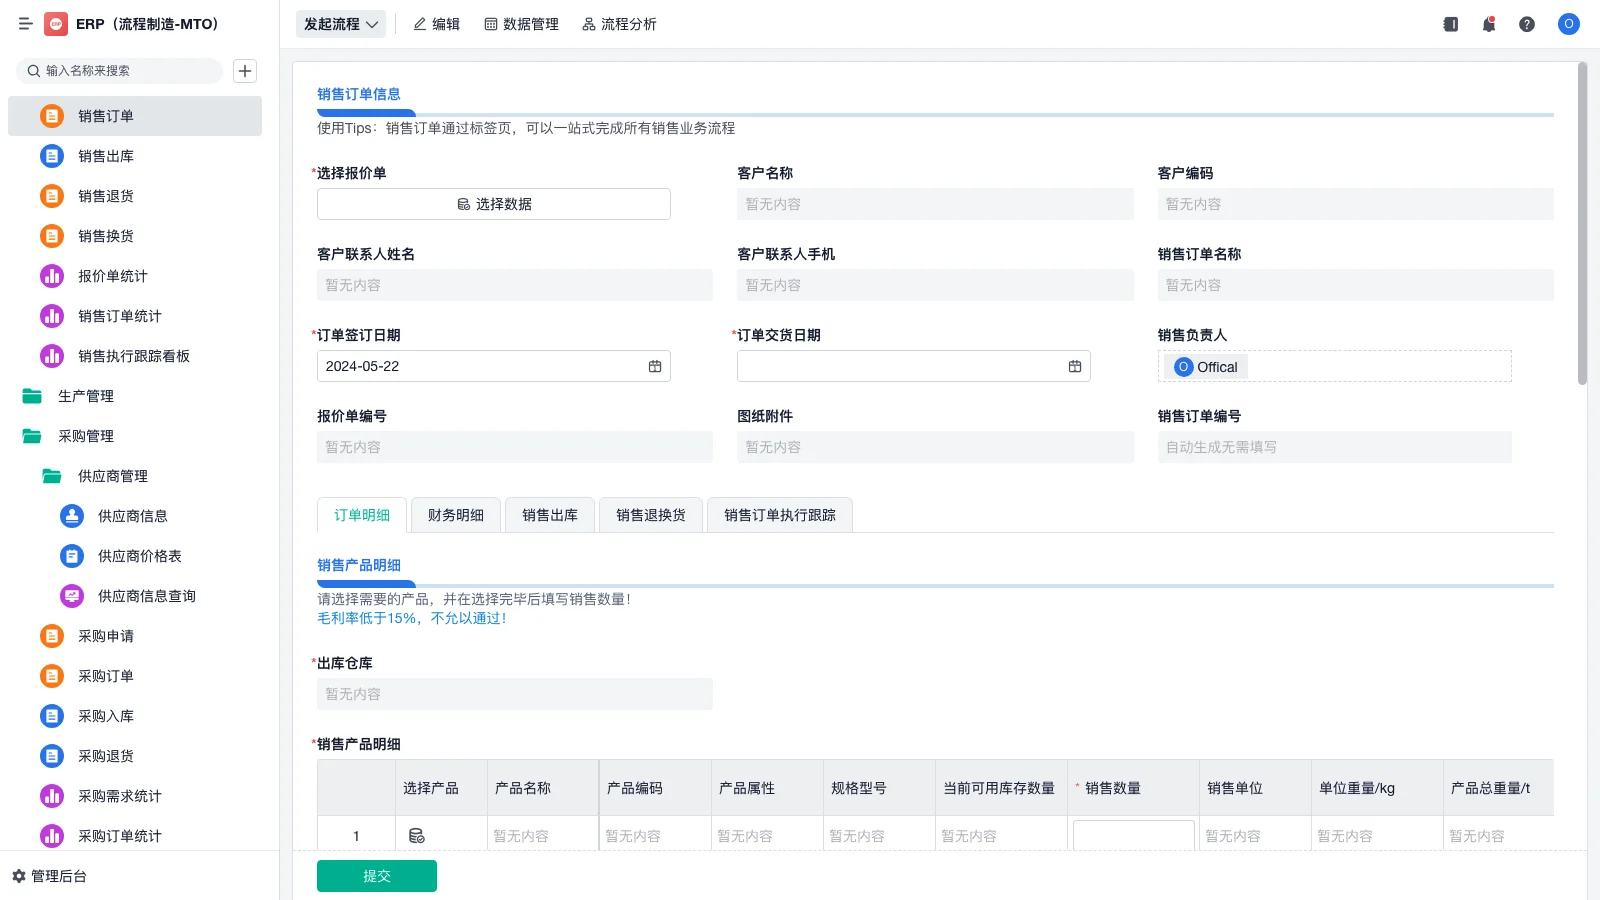The height and width of the screenshot is (900, 1600).
Task: Click the 产品总重量/t column header
Action: [1498, 788]
